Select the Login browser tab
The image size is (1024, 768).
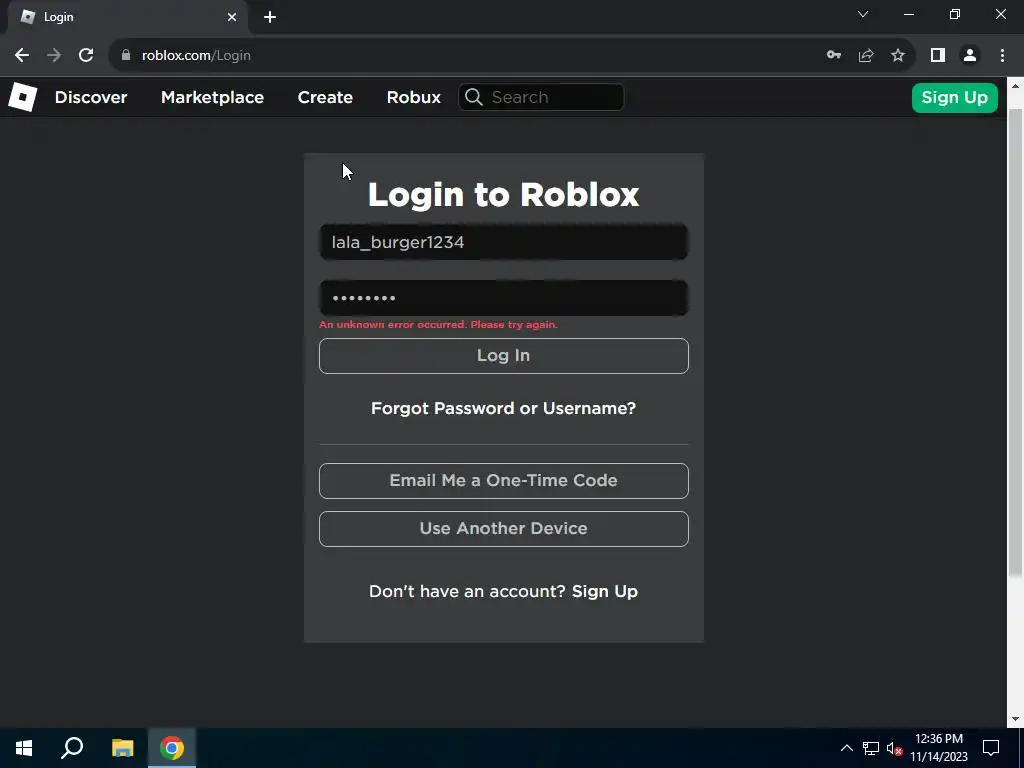(127, 17)
